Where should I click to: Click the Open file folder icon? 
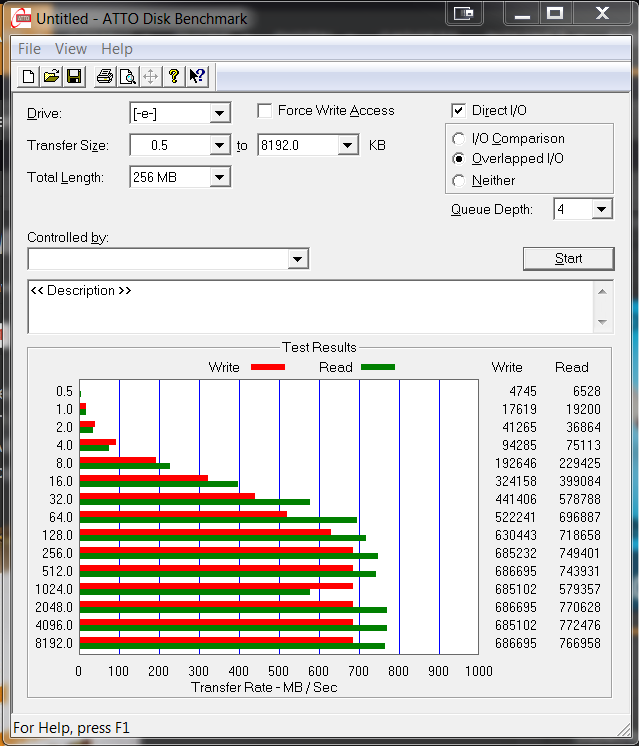pos(51,76)
